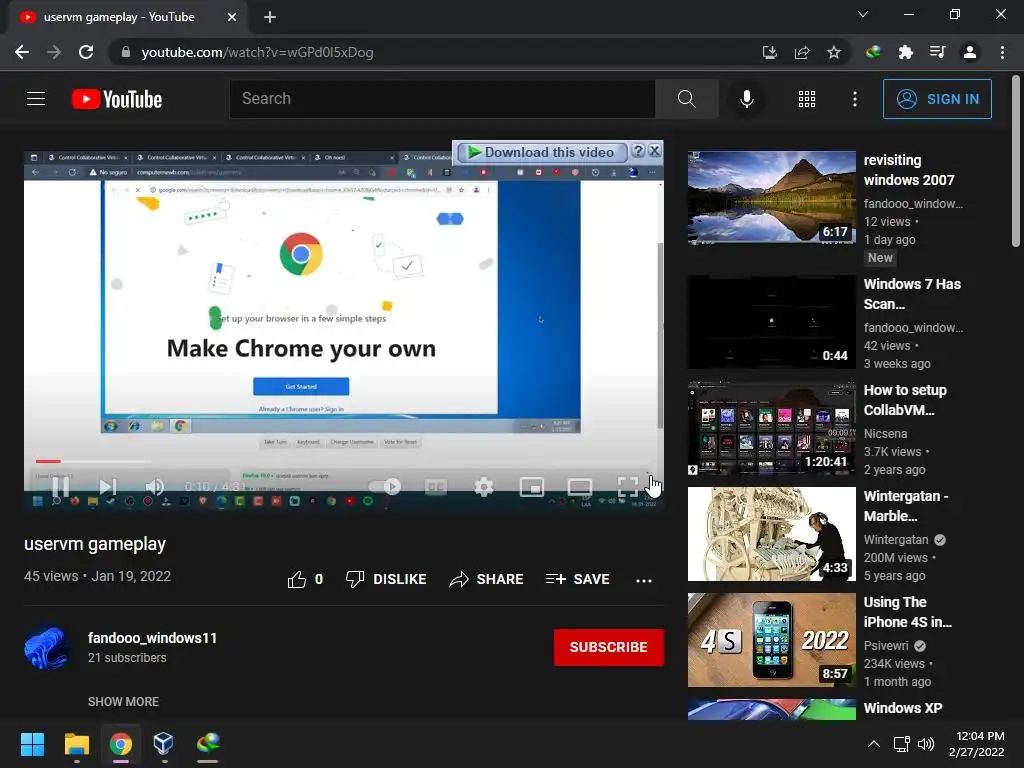Show hidden system tray icons
Viewport: 1024px width, 768px height.
click(873, 744)
